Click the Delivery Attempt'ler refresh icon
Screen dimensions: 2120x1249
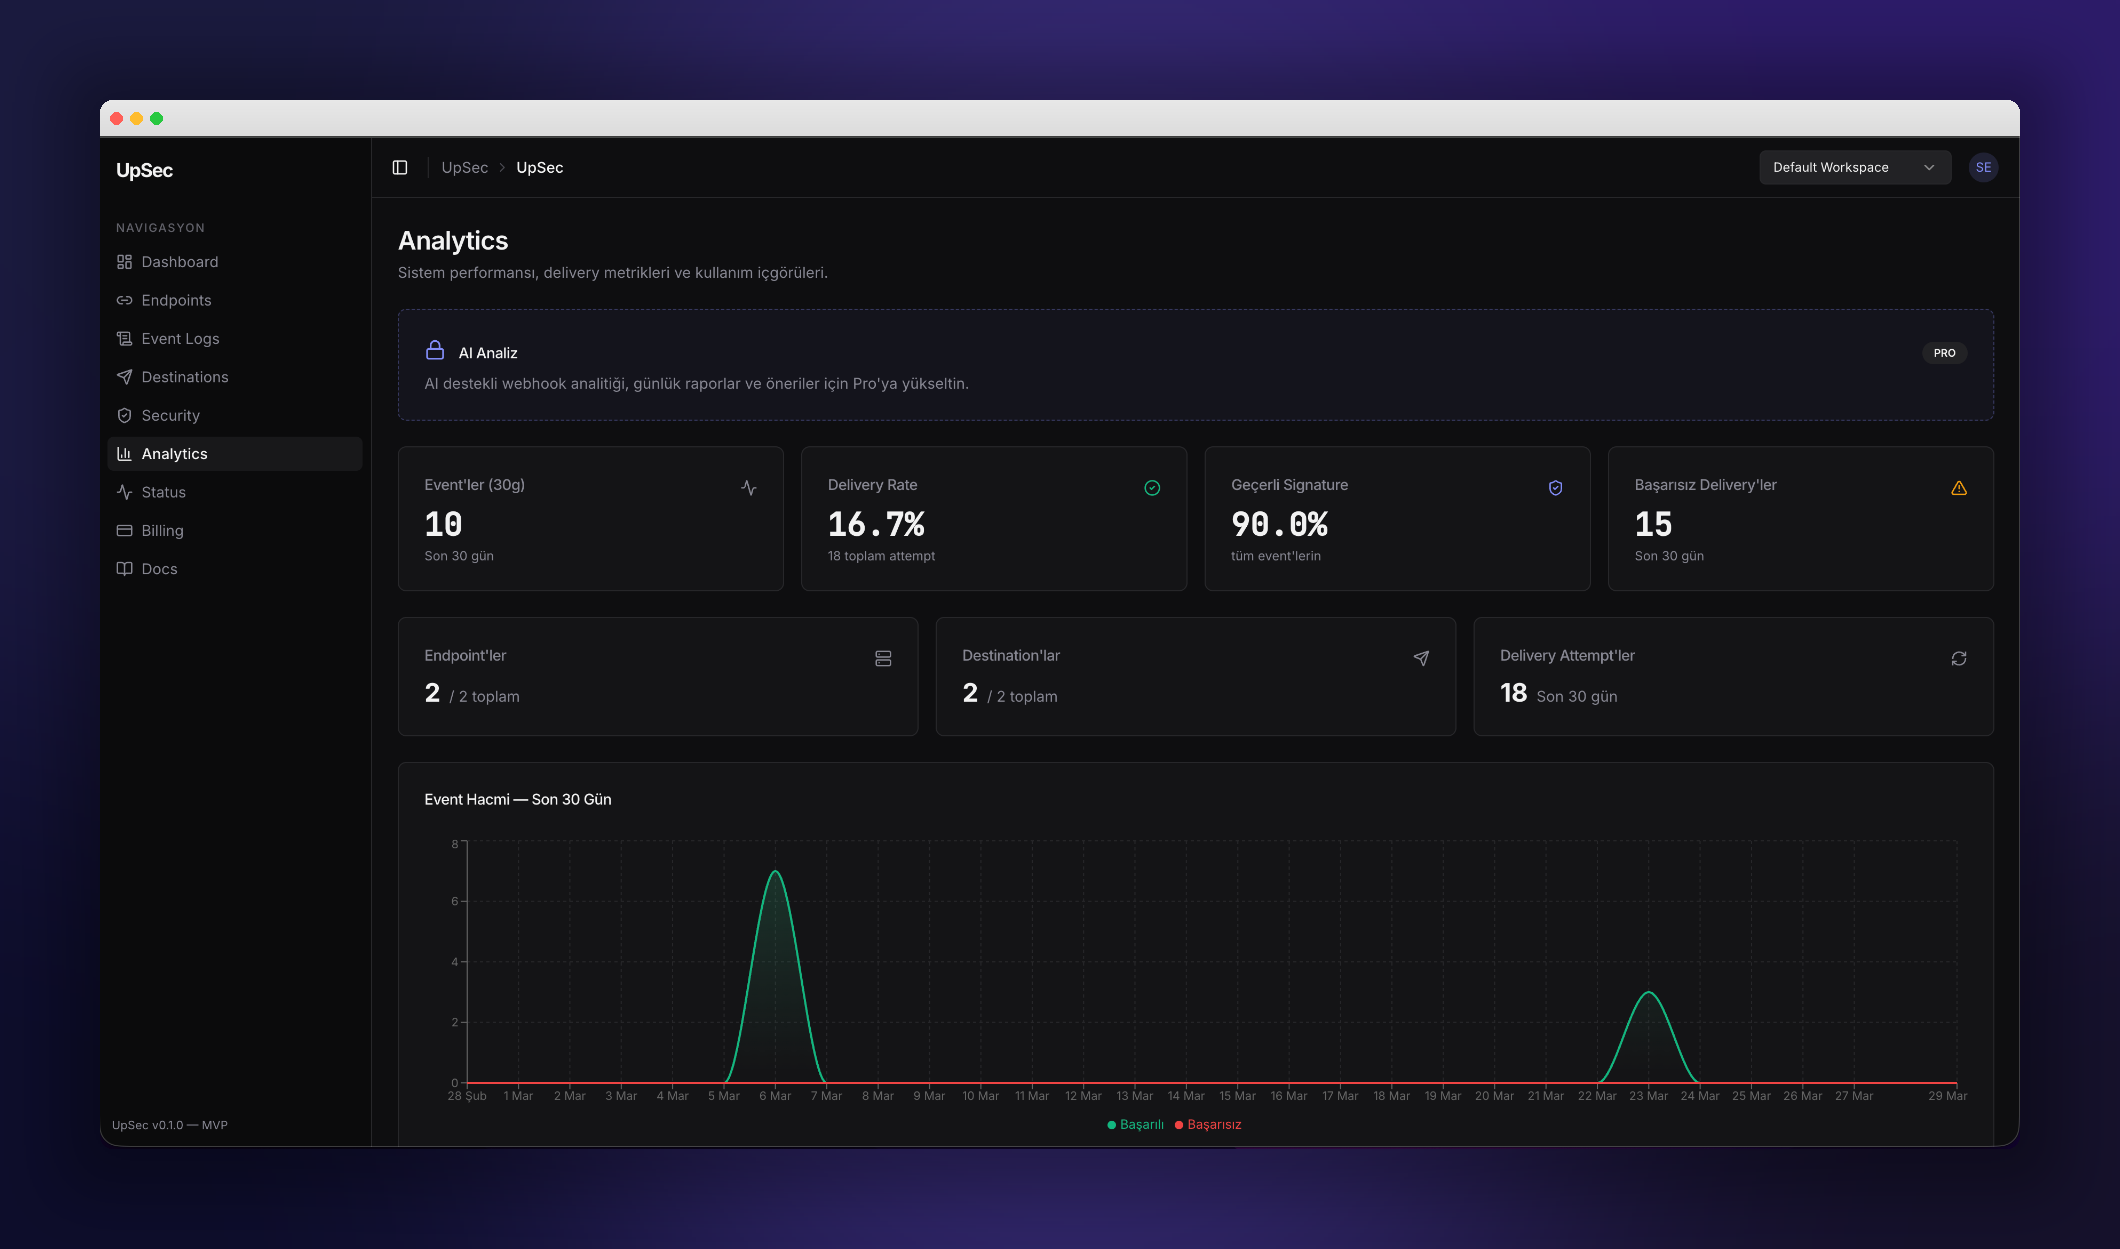click(x=1958, y=659)
